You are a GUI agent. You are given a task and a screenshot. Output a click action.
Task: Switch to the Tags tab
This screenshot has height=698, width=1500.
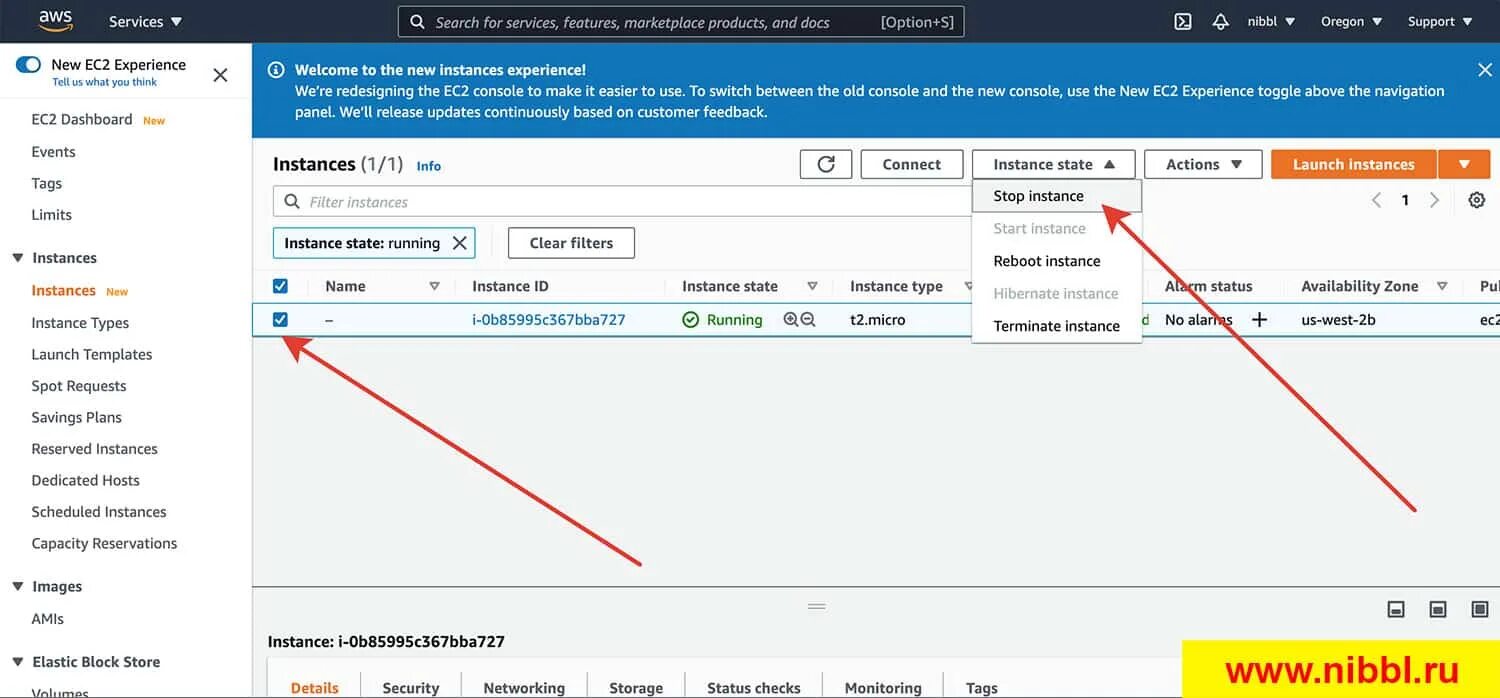[982, 687]
